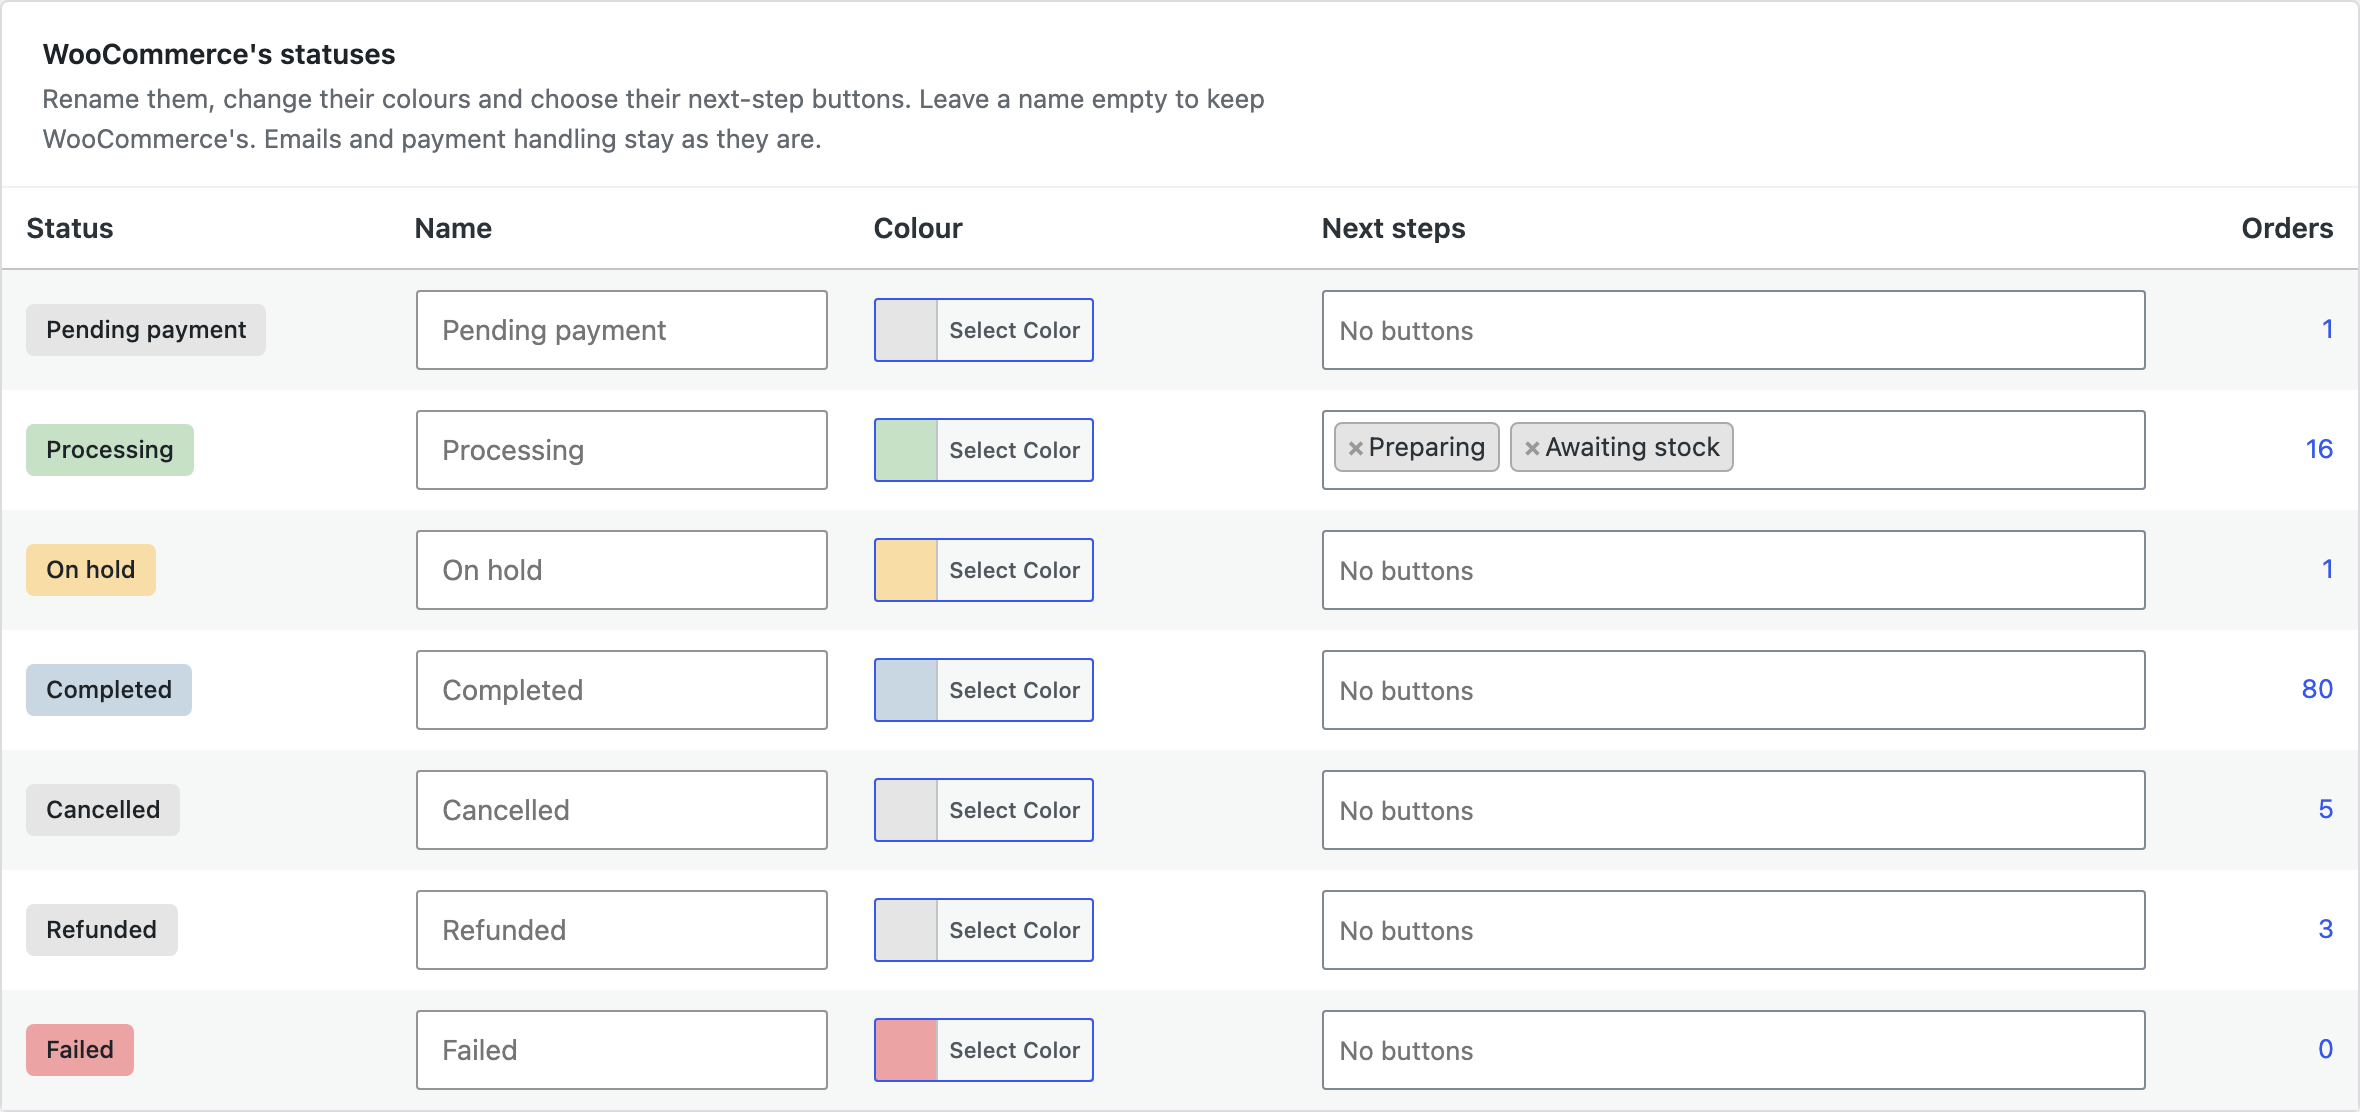
Task: Focus the Cancelled name field
Action: tap(622, 810)
